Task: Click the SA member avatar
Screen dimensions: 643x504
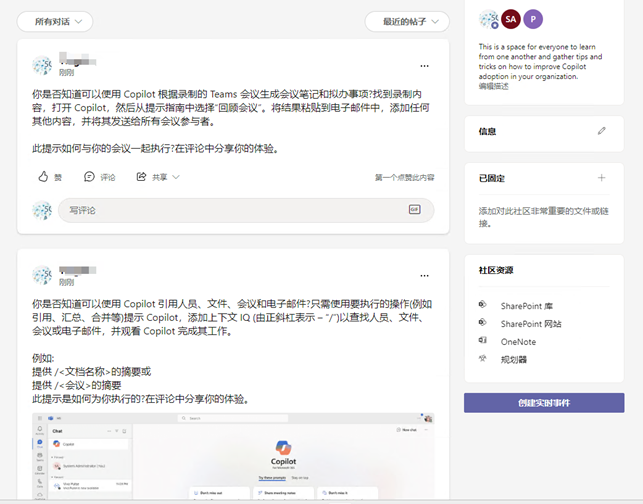Action: click(511, 19)
